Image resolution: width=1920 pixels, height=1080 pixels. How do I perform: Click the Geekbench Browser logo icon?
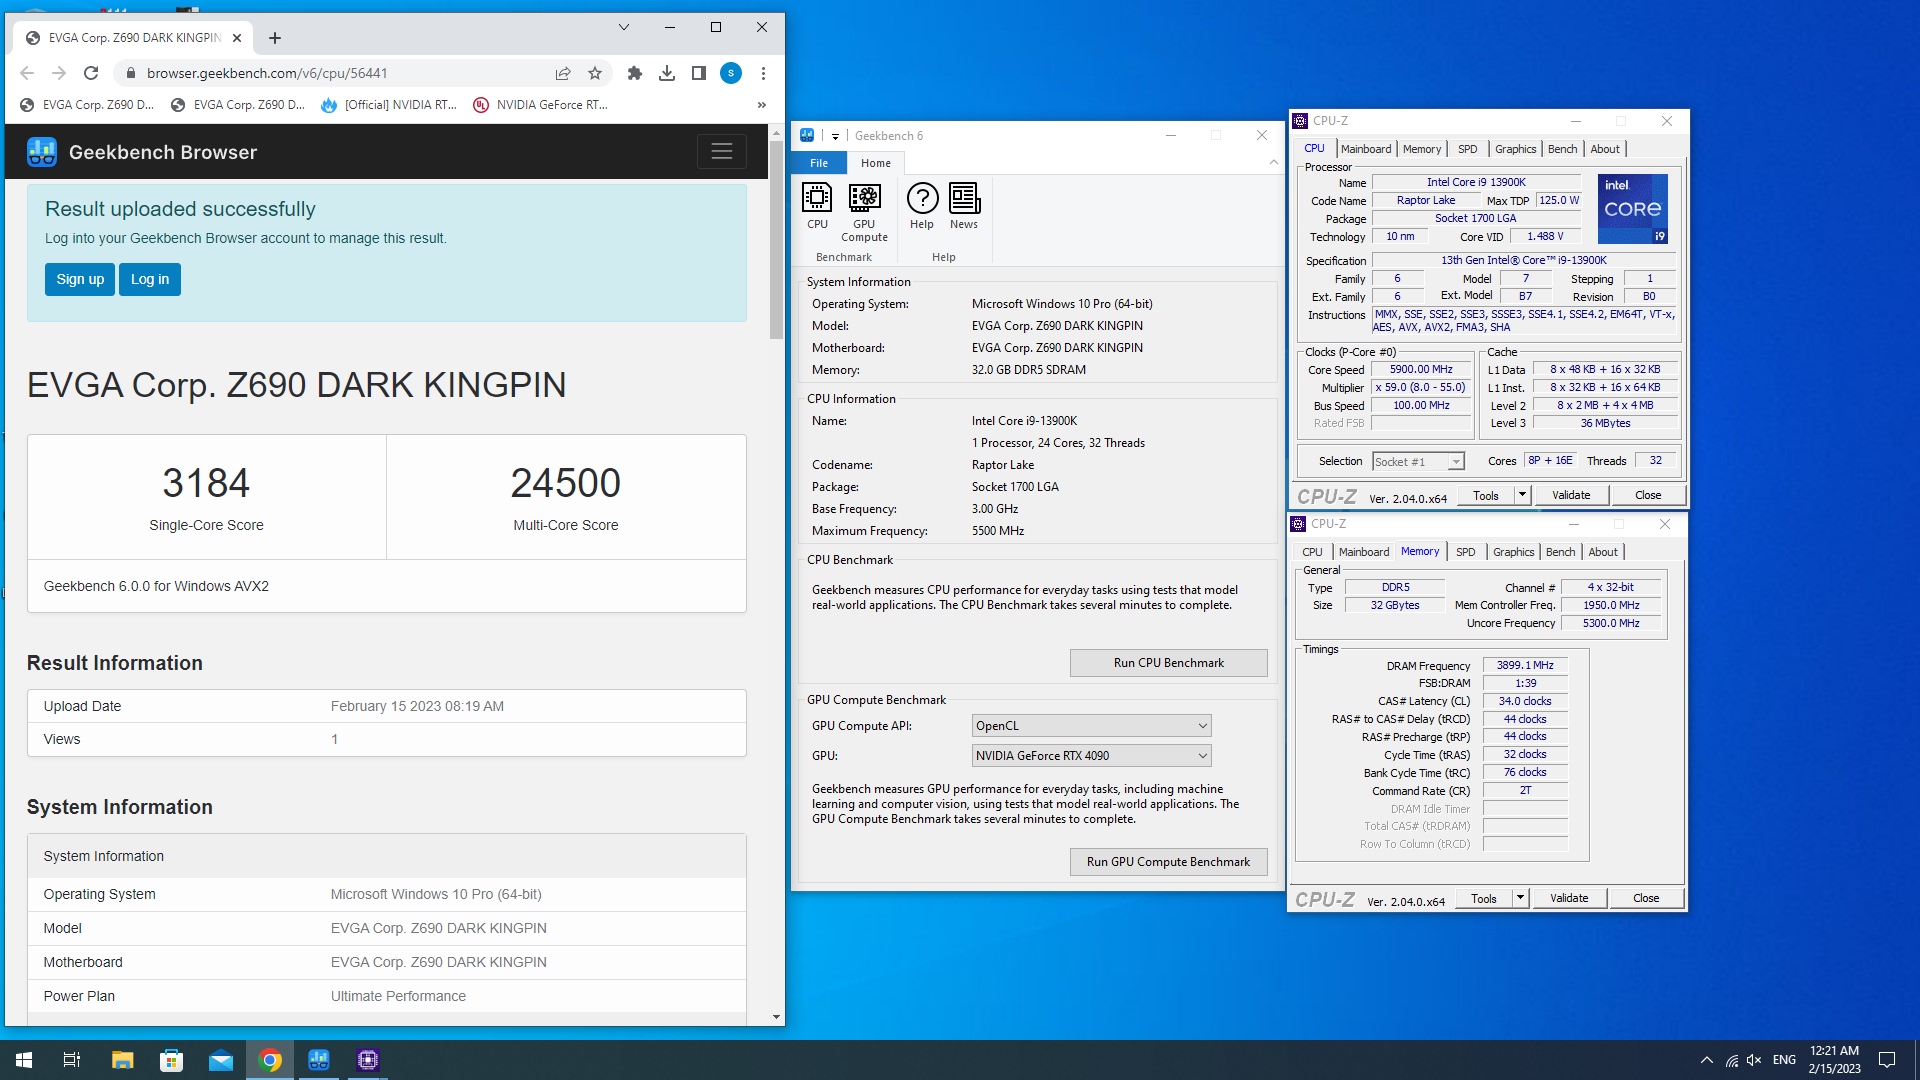pyautogui.click(x=42, y=152)
